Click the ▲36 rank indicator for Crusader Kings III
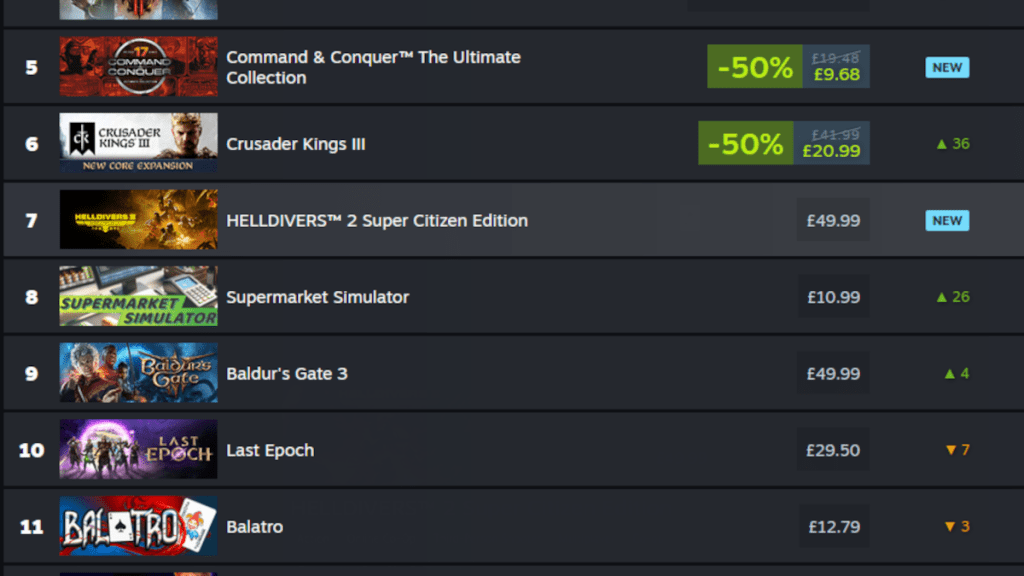Screen dimensions: 1024x576 pyautogui.click(x=955, y=143)
